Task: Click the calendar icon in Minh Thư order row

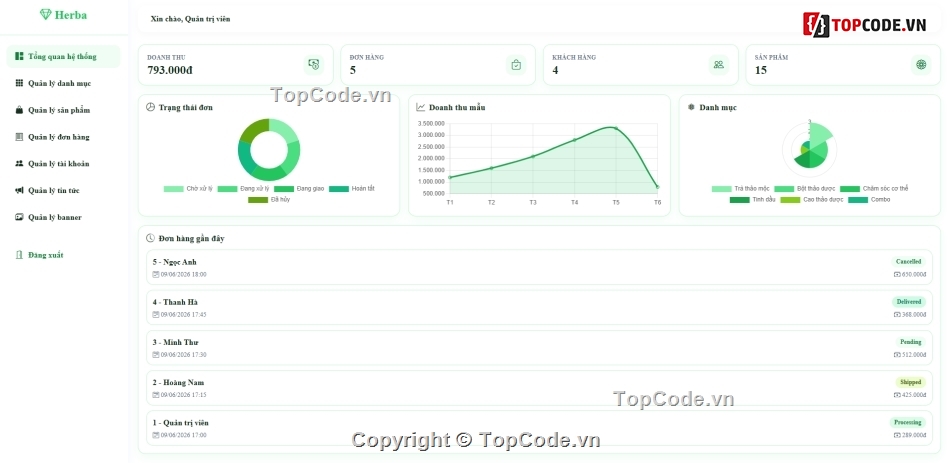Action: [x=156, y=355]
